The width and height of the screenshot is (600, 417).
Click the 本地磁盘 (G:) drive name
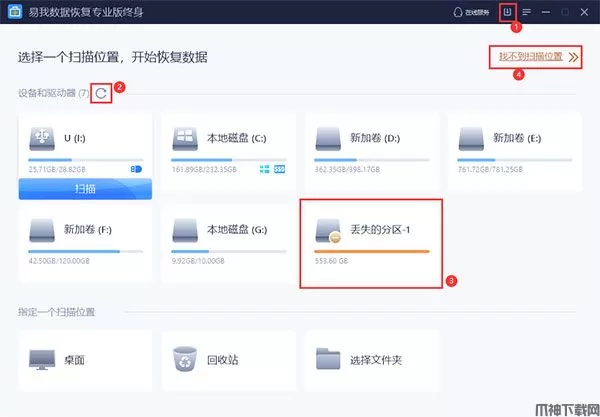237,230
